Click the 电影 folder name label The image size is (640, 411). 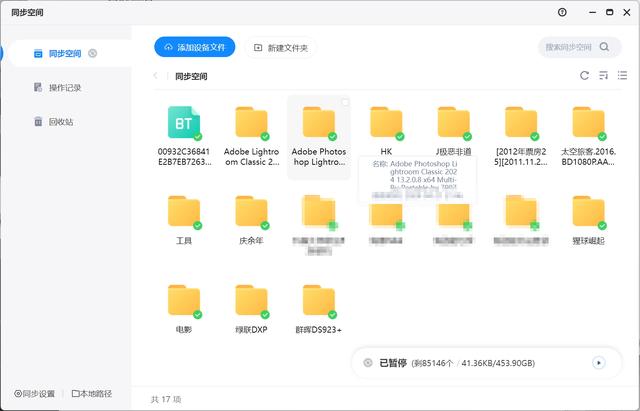tap(184, 330)
